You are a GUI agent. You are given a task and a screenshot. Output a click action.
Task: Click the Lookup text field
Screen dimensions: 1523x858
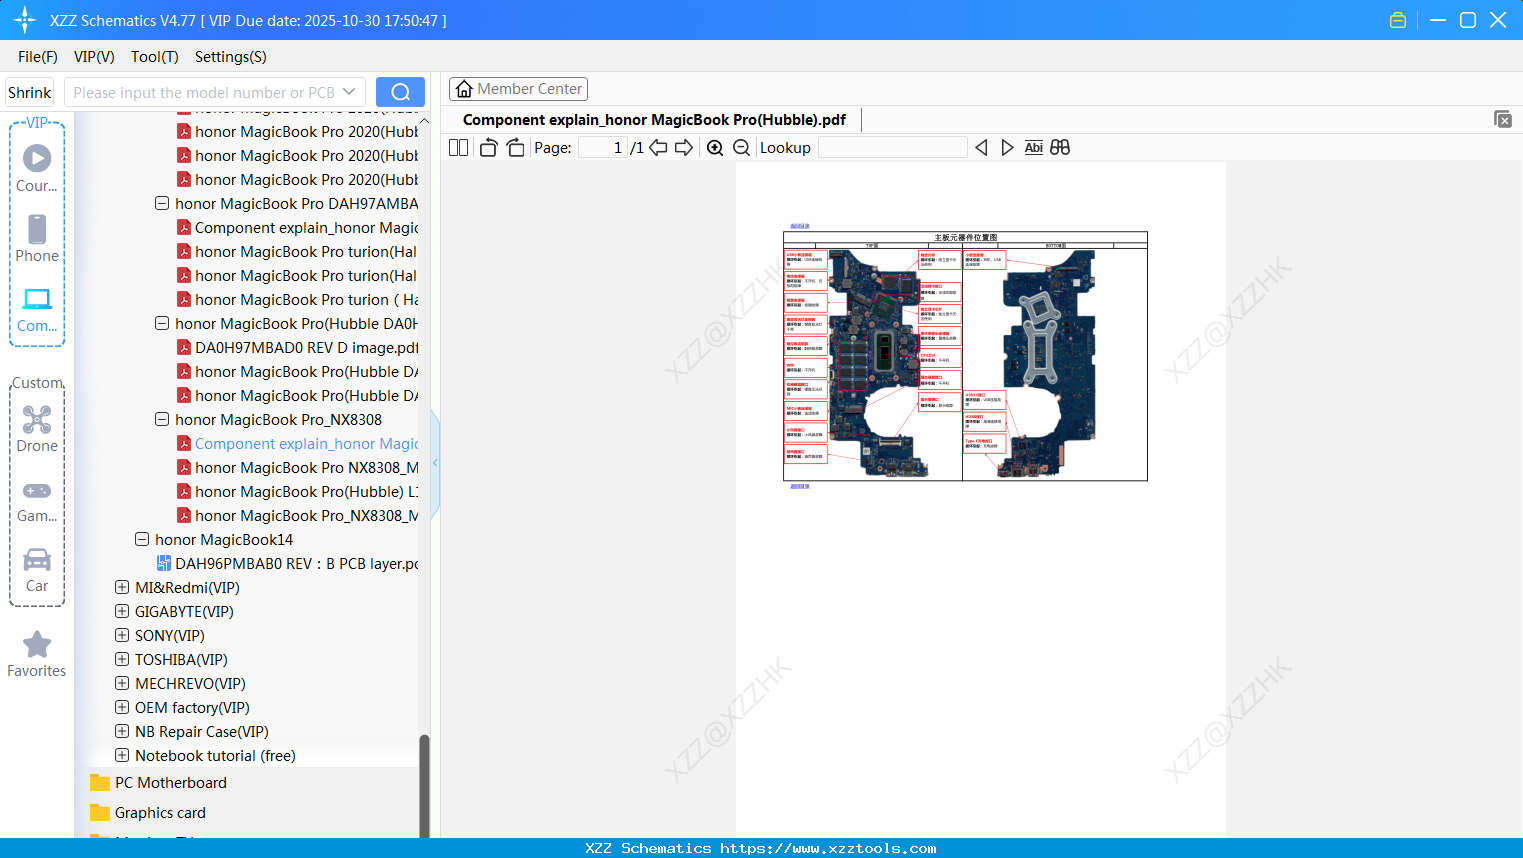(x=892, y=148)
